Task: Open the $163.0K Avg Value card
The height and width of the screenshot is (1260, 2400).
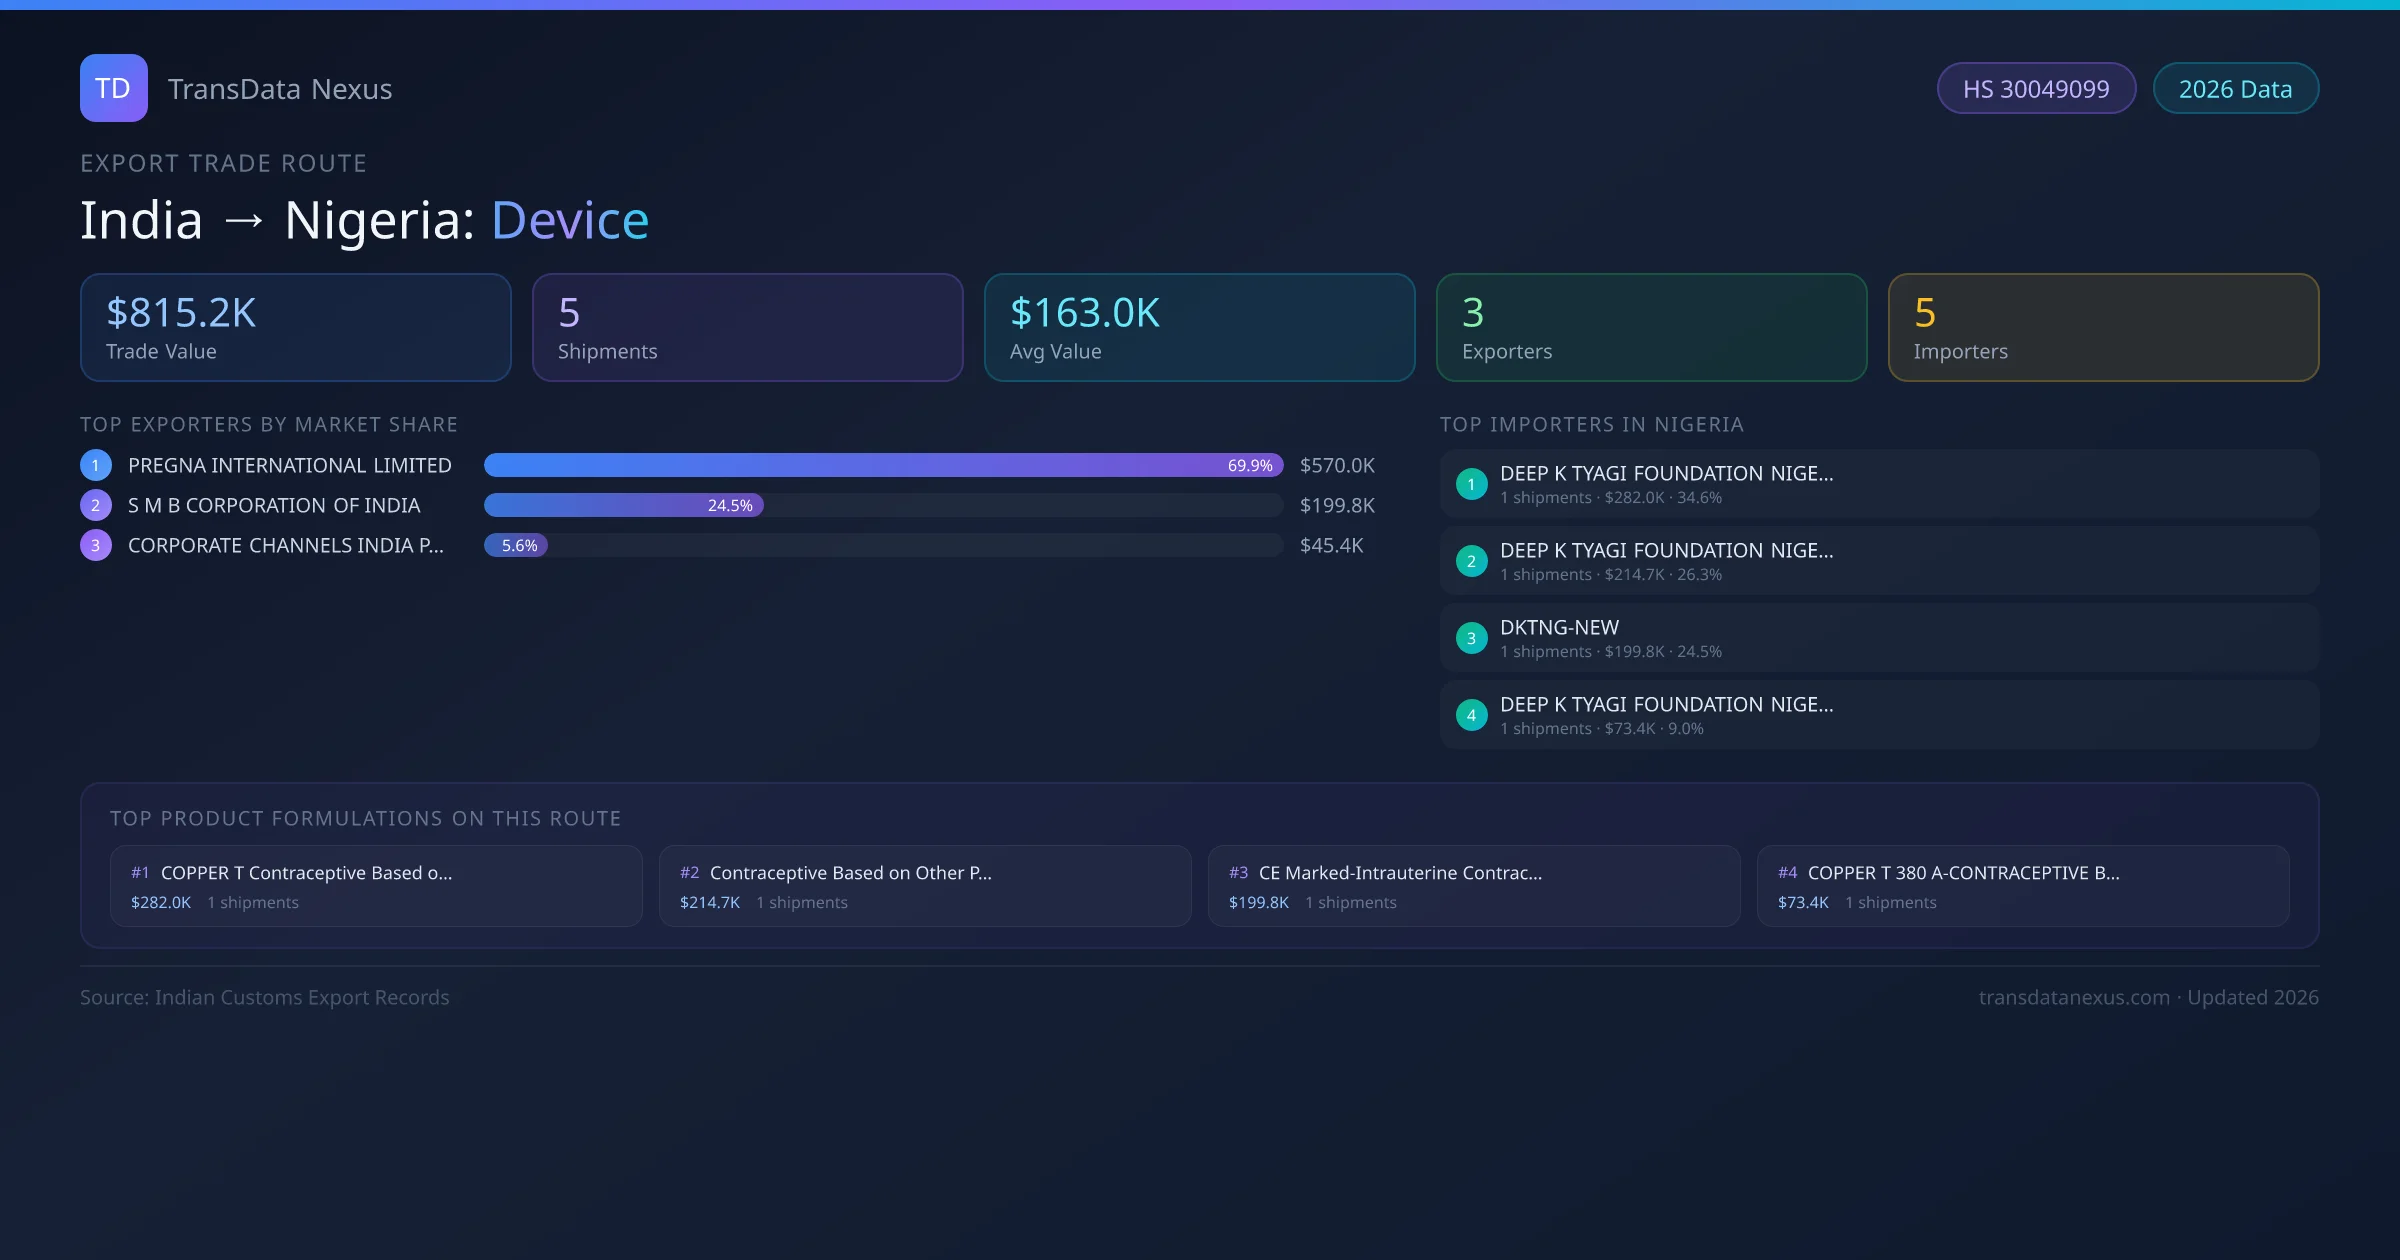Action: [1199, 327]
